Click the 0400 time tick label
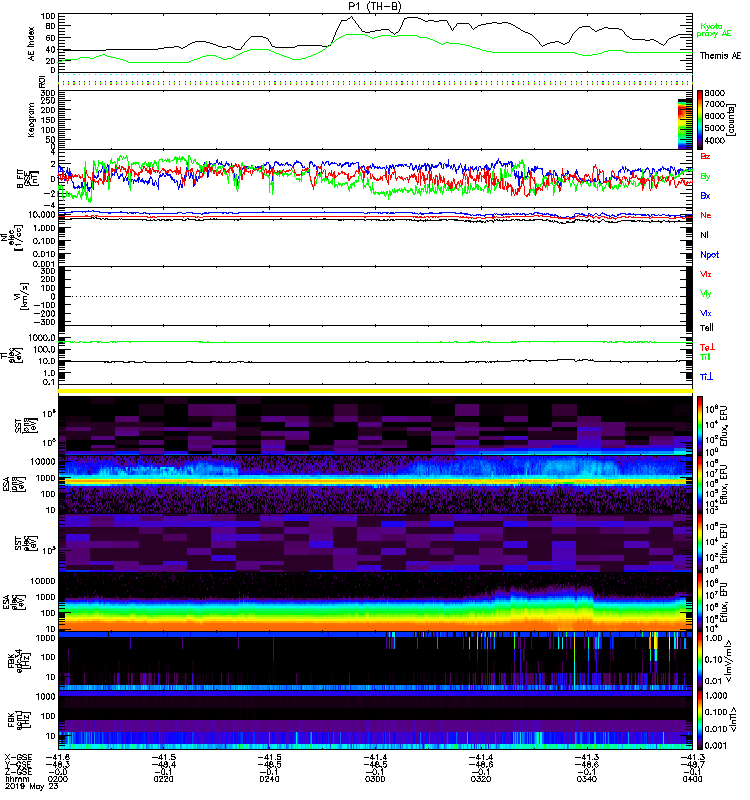This screenshot has height=800, width=750. (692, 779)
